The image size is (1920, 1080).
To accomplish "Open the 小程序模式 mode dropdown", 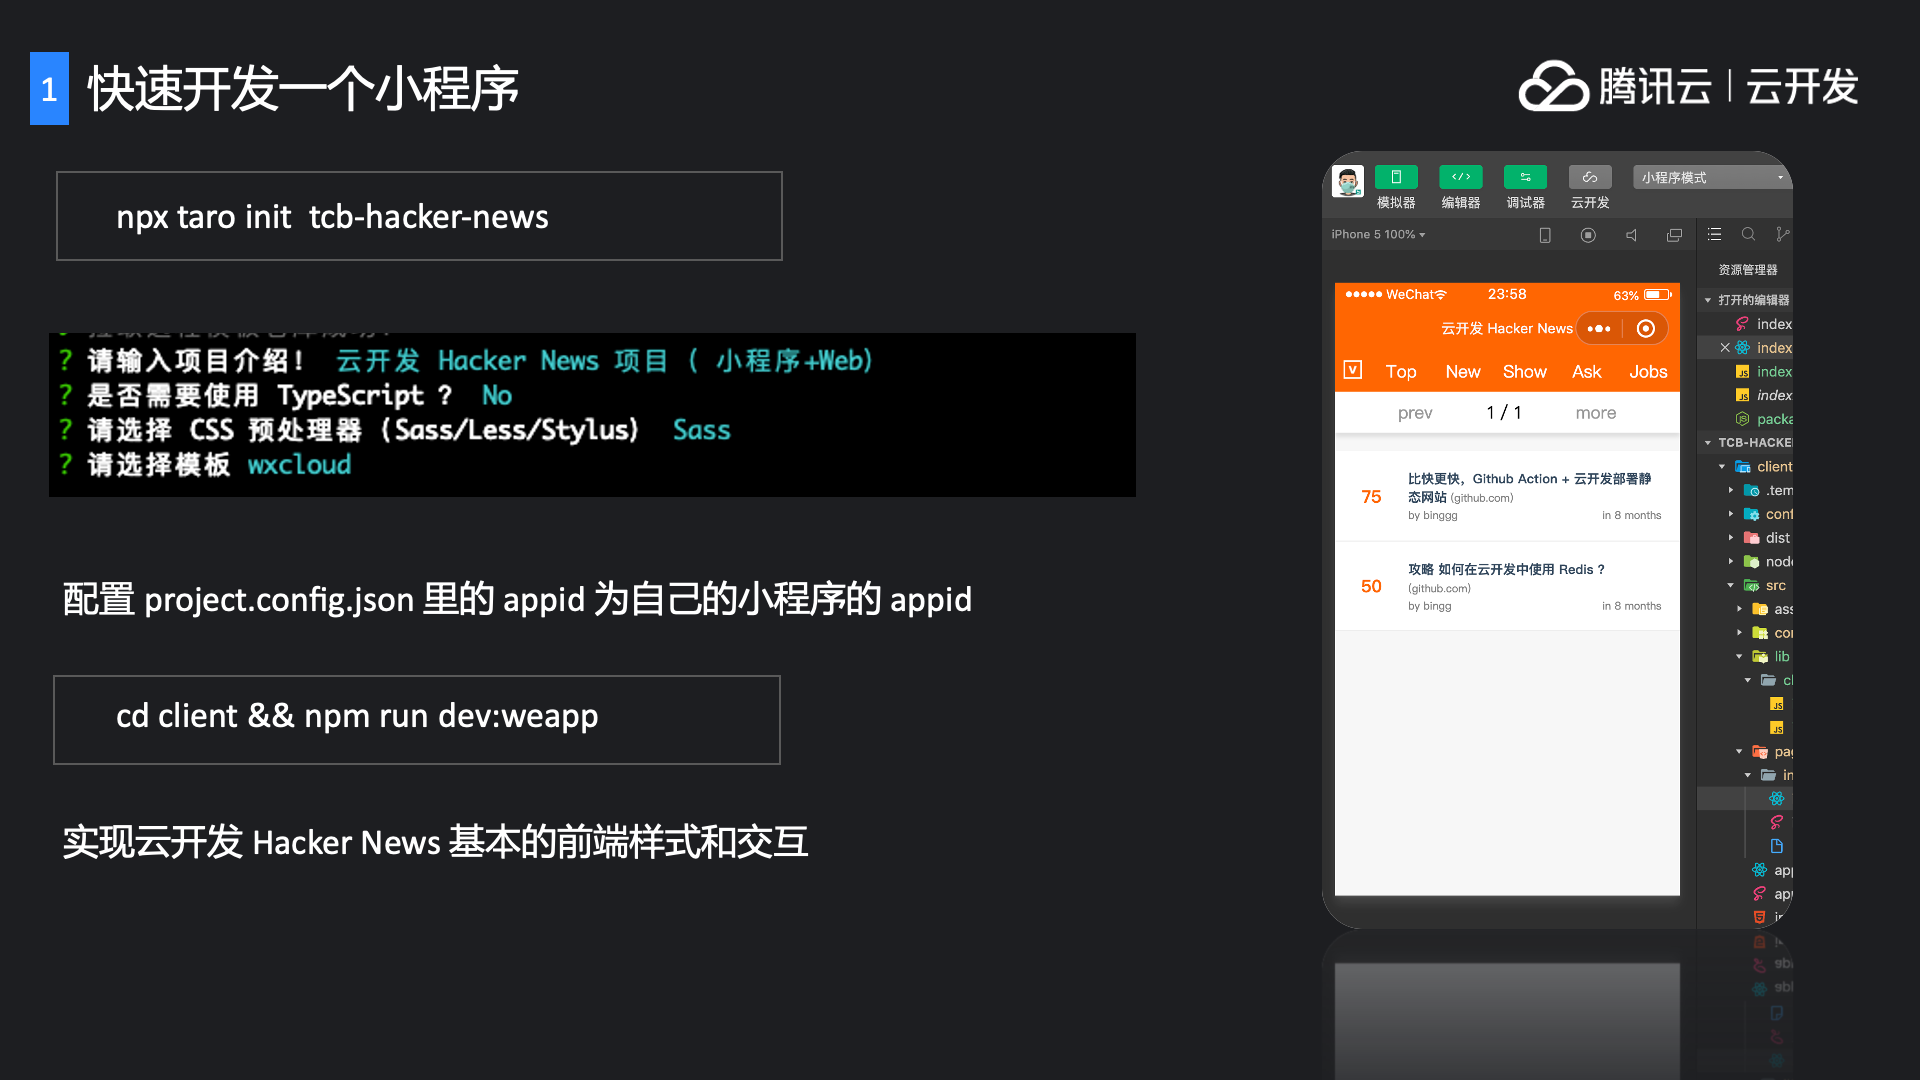I will [x=1711, y=177].
